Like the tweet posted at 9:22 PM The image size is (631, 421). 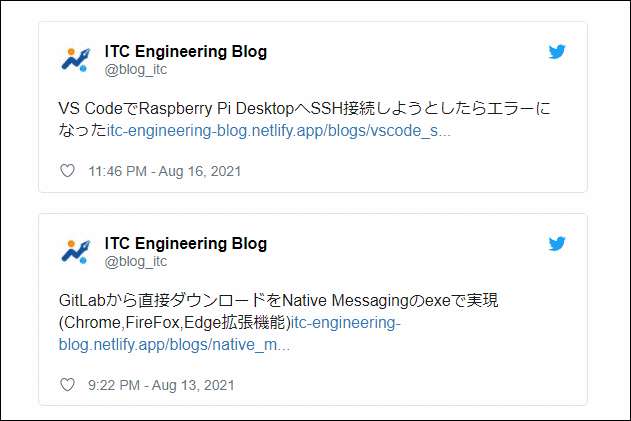point(67,385)
